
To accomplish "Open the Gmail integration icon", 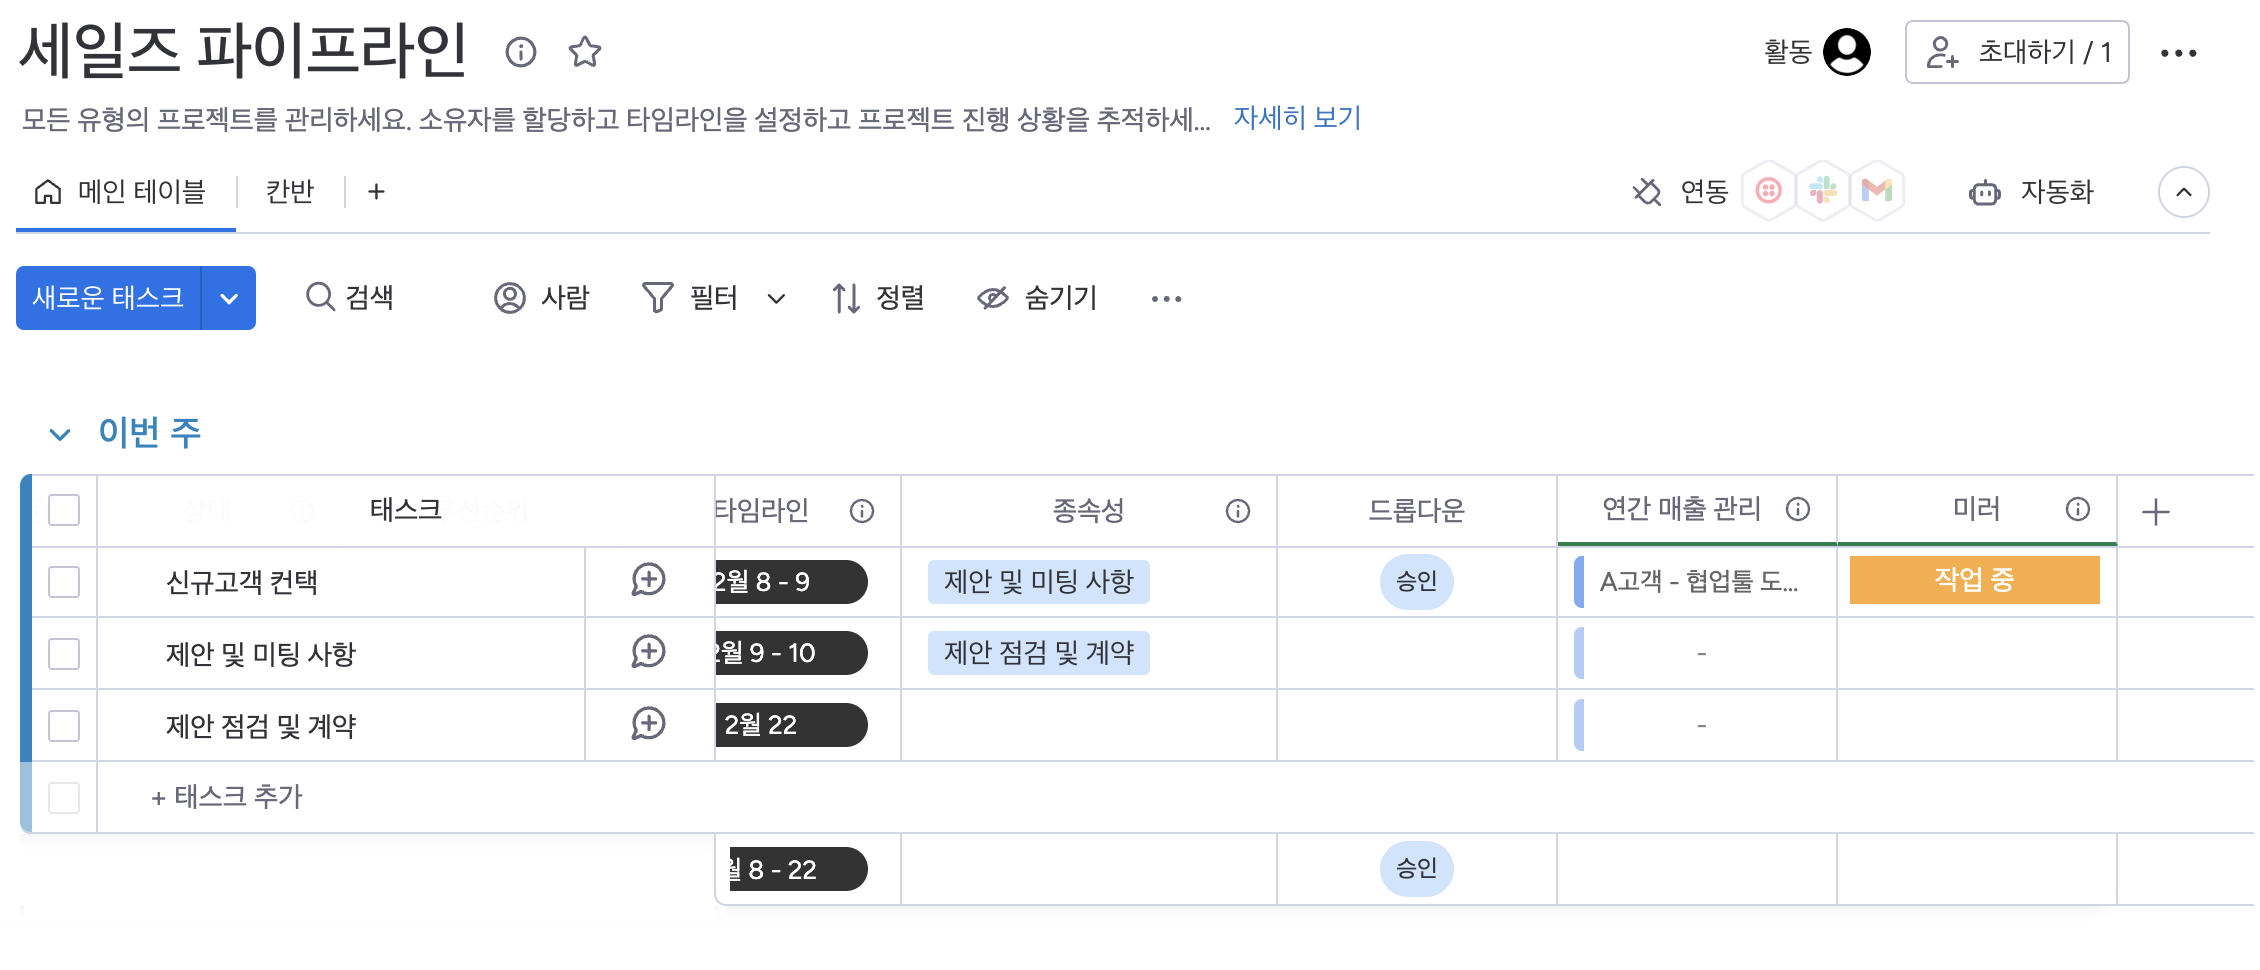I will [1877, 190].
